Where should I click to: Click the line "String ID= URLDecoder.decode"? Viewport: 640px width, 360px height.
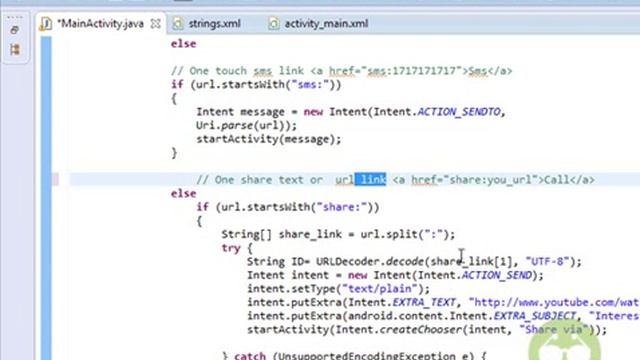coord(414,262)
